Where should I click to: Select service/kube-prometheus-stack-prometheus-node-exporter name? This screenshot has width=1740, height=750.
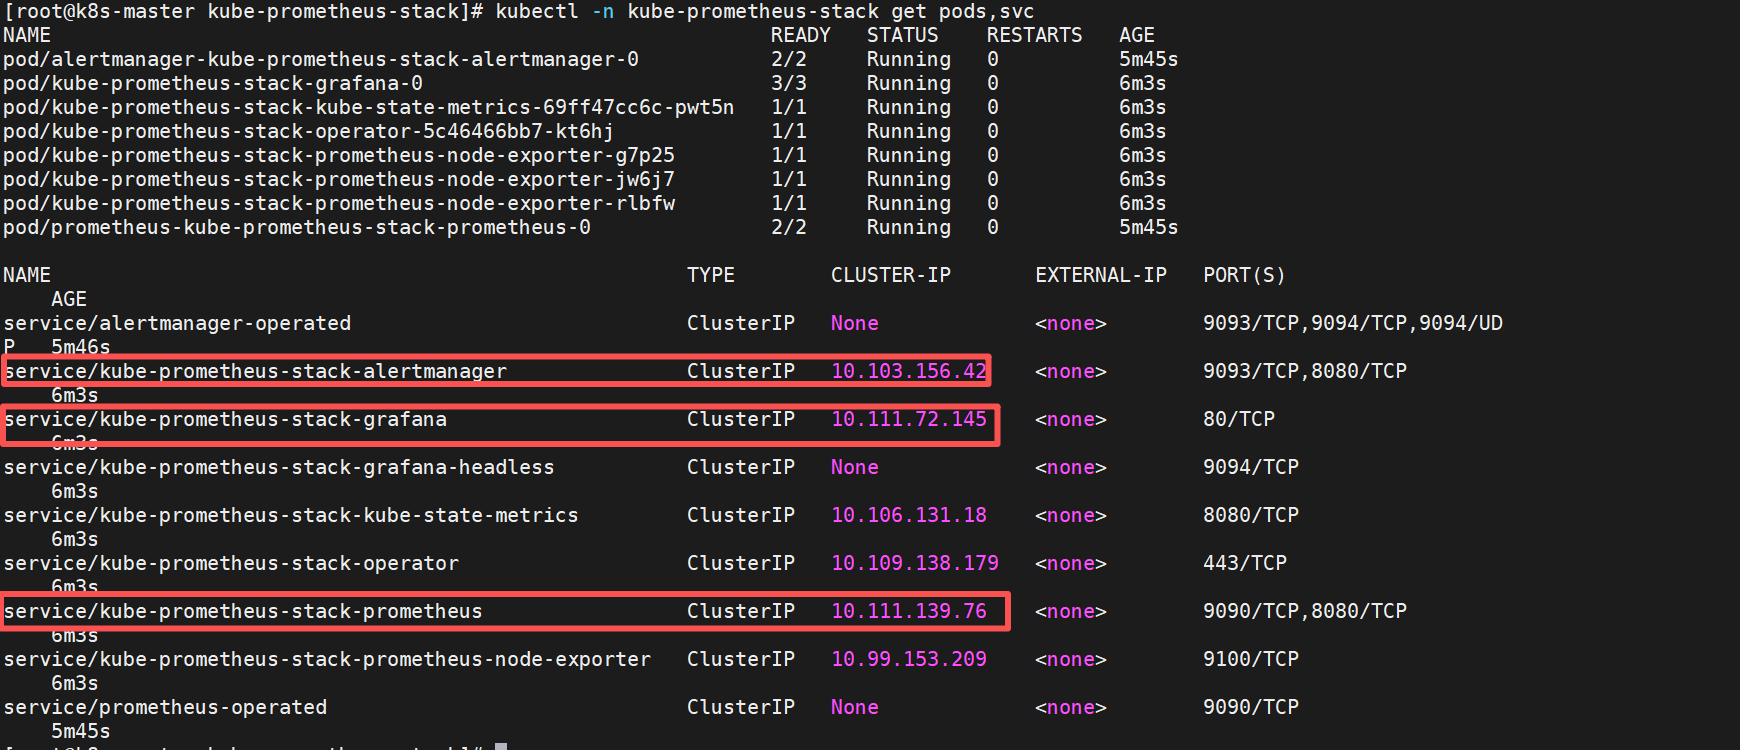pyautogui.click(x=327, y=659)
